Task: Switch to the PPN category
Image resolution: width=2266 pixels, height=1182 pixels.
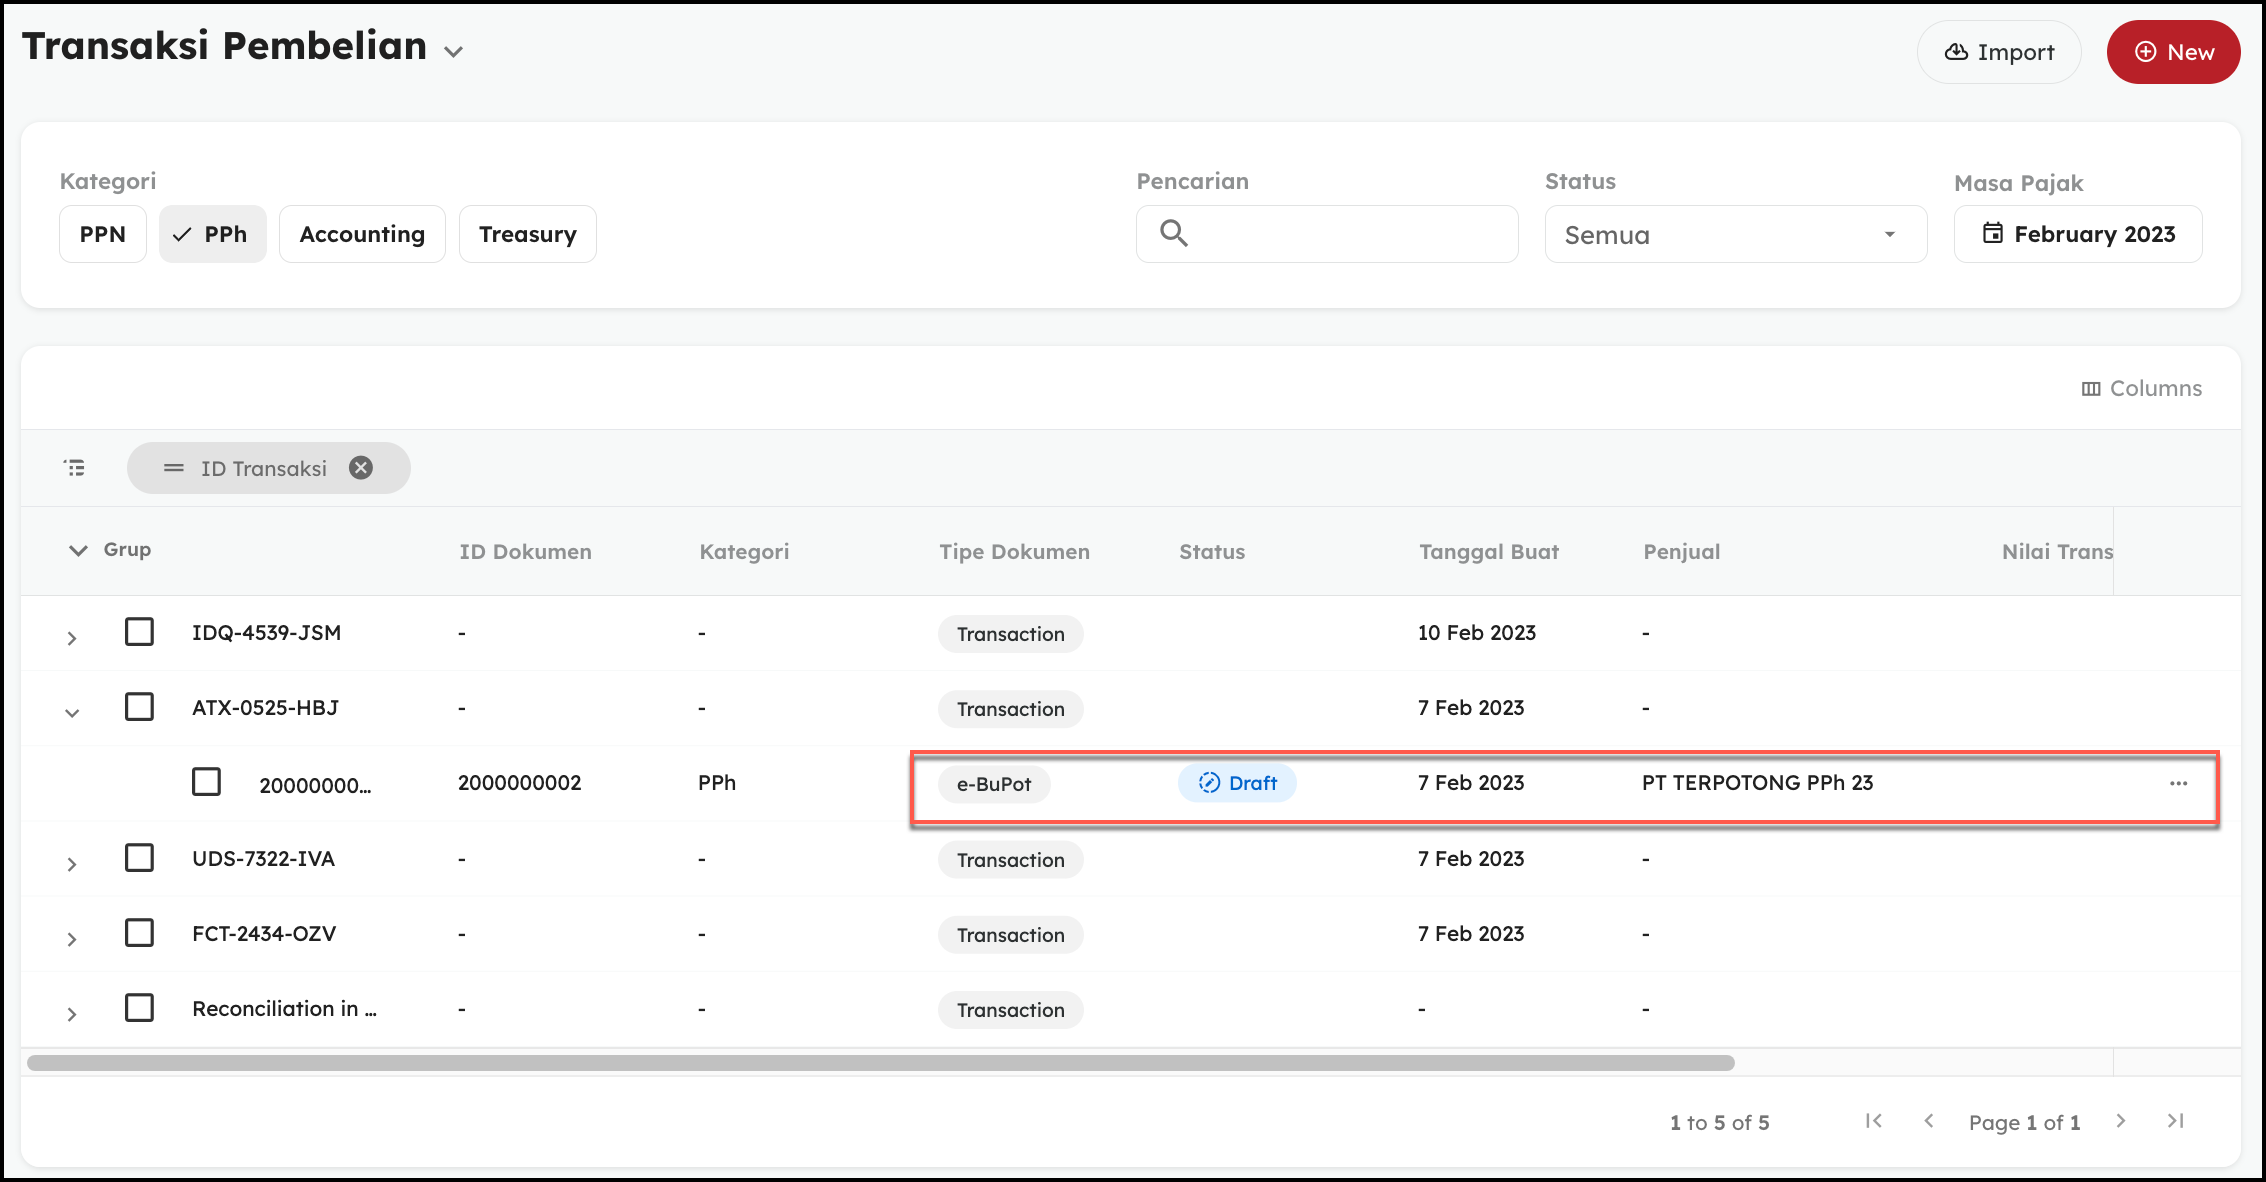Action: pos(103,234)
